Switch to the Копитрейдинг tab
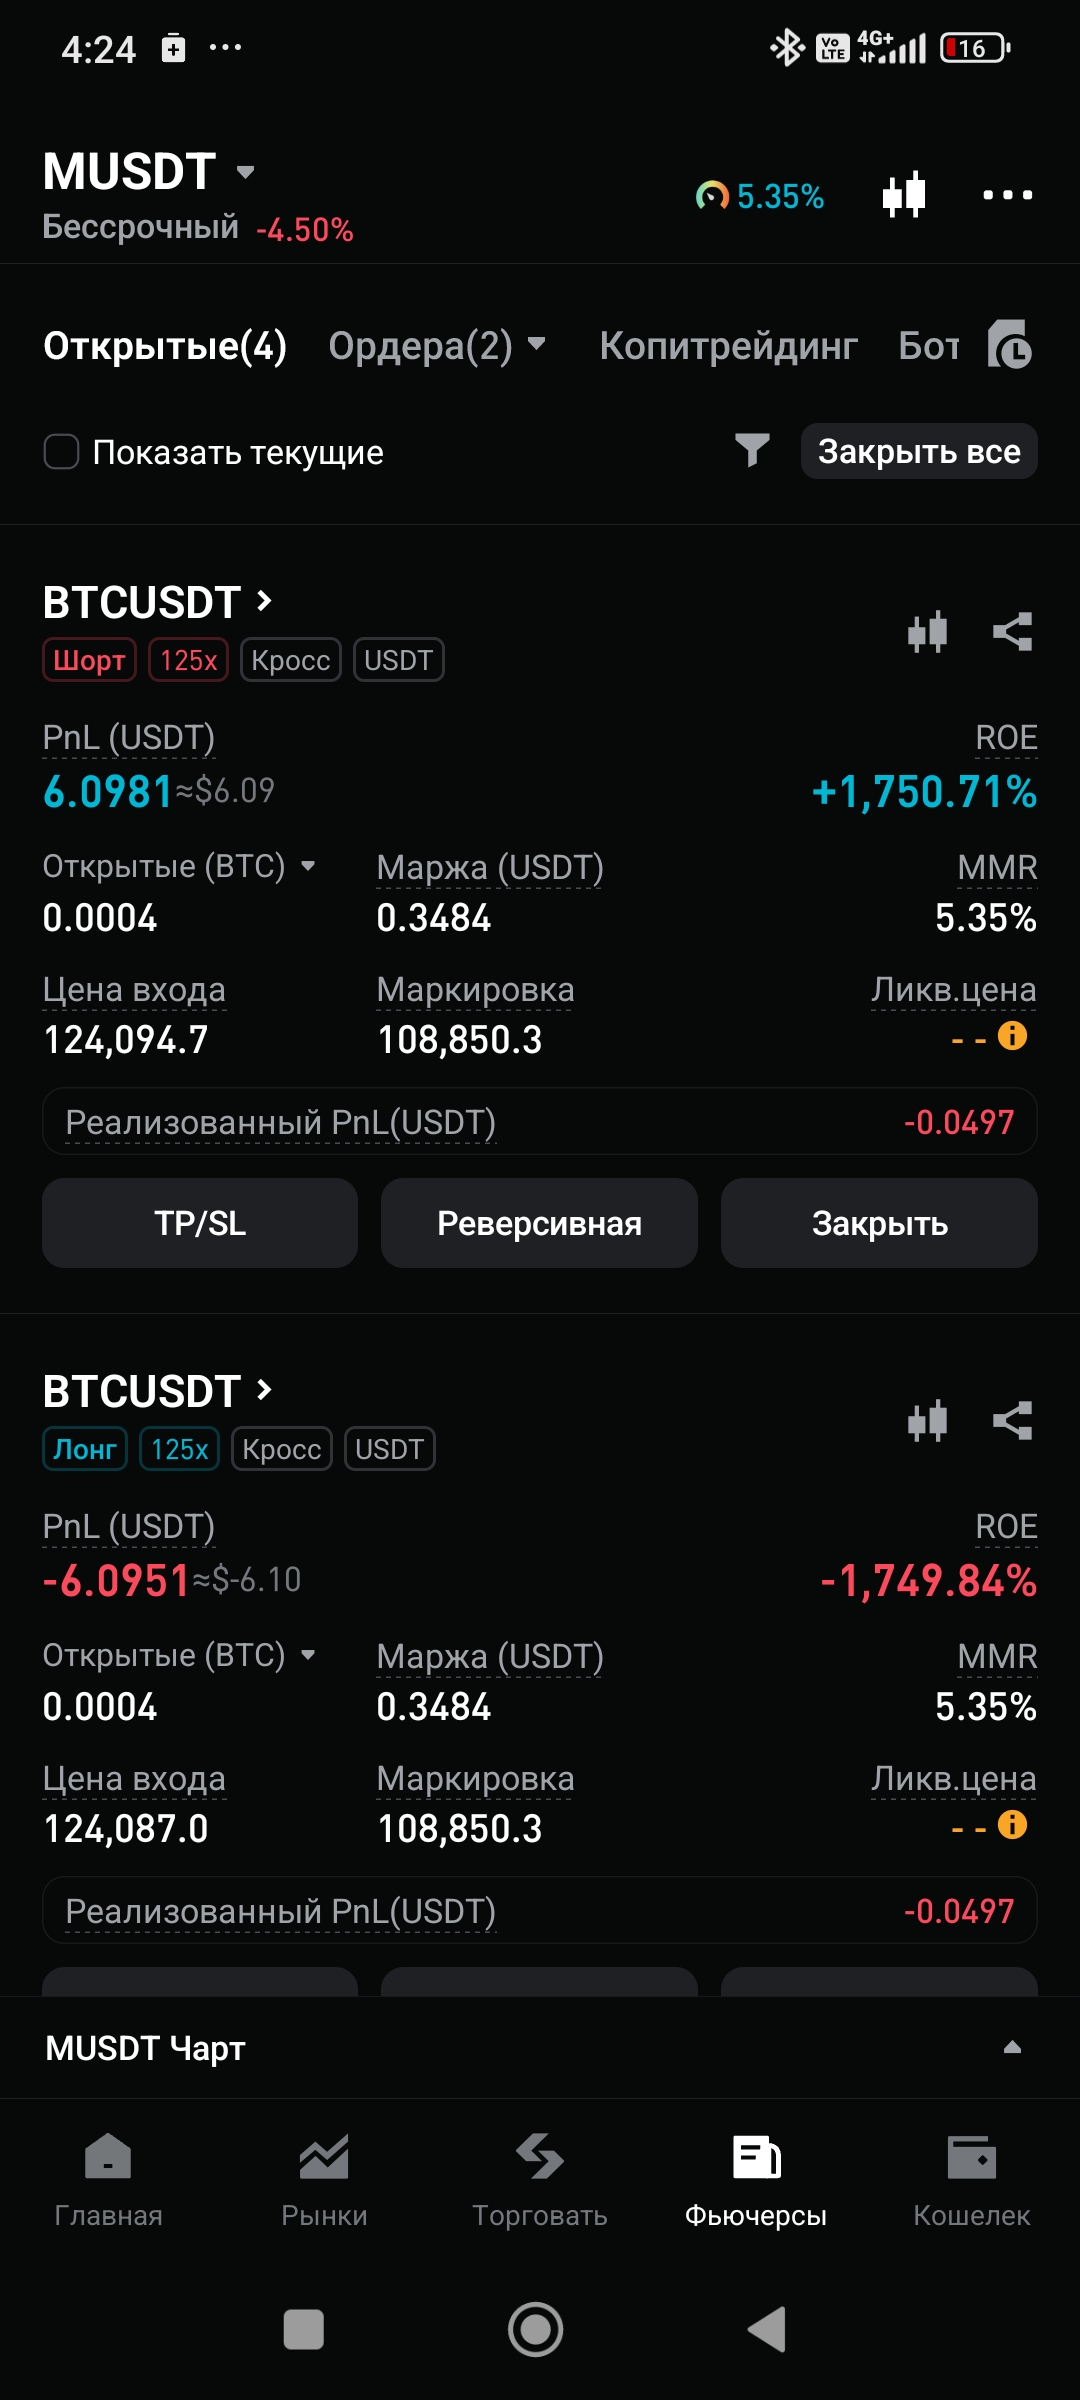 tap(728, 346)
